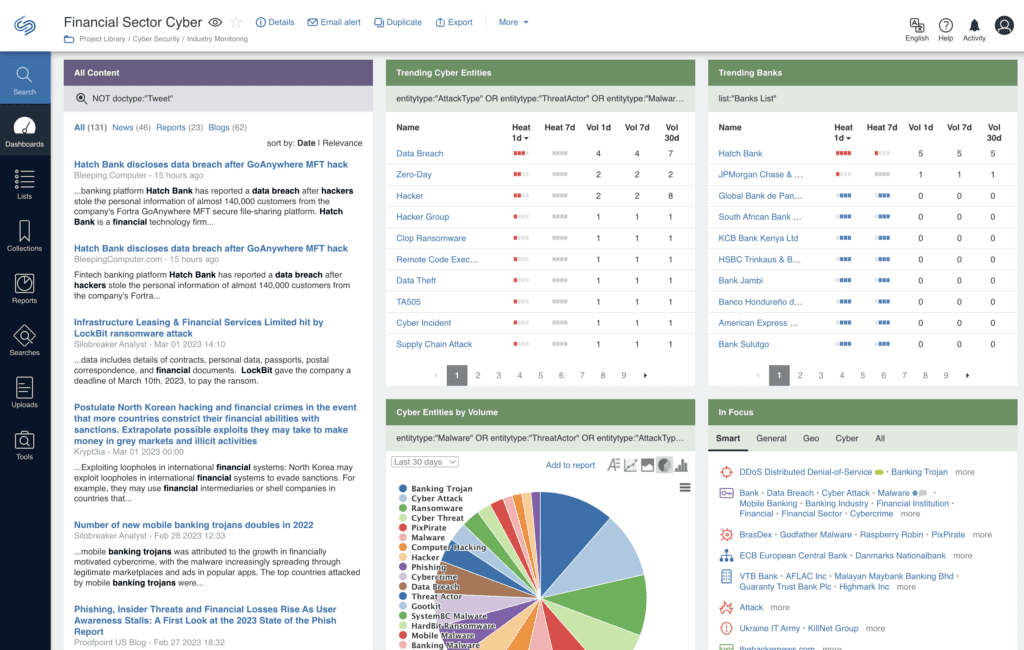
Task: Toggle Banking Trojan legend series
Action: 436,489
